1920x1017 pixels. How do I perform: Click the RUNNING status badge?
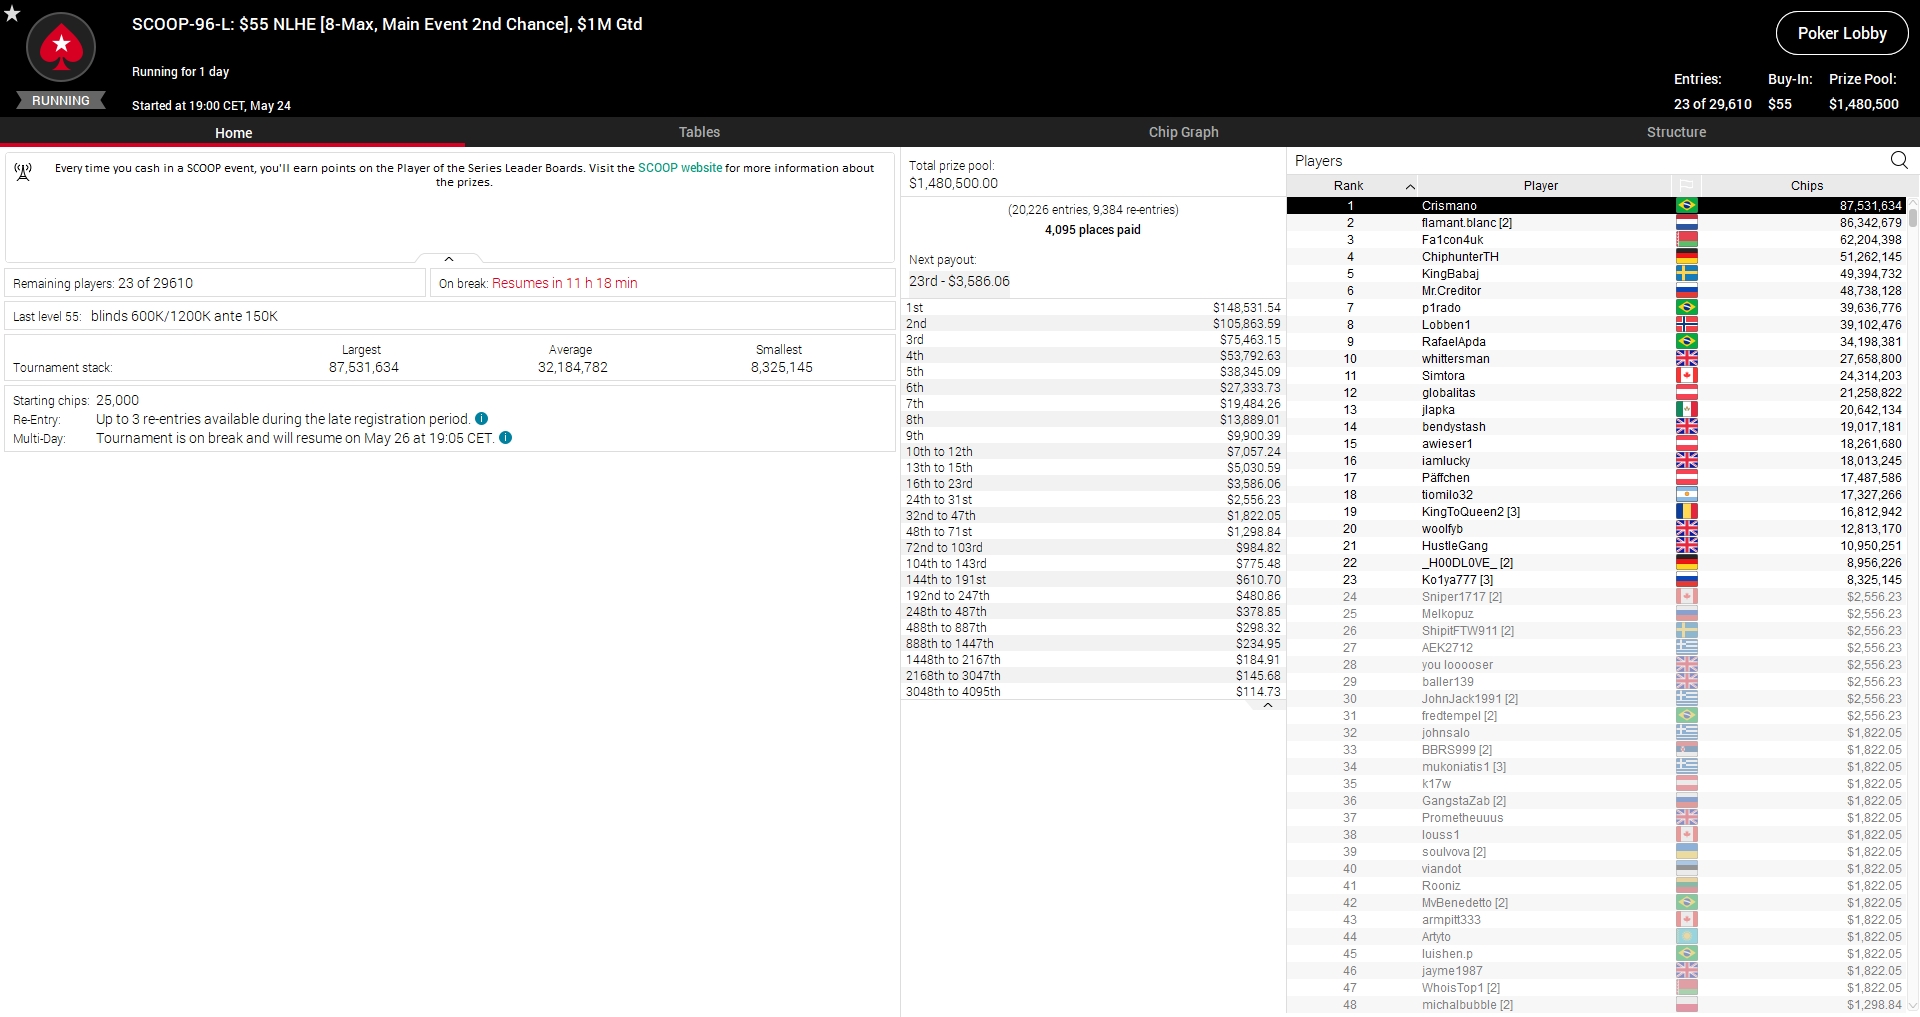coord(60,101)
